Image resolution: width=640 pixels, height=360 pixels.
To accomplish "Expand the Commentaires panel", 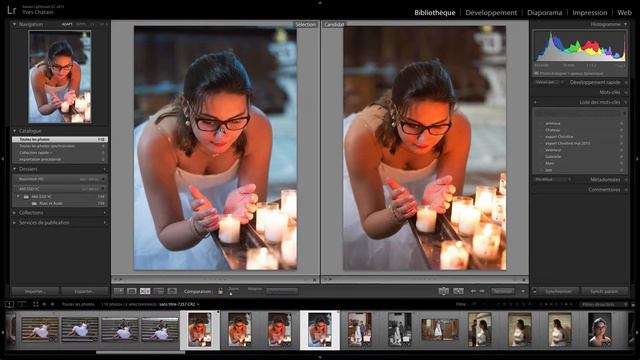I will pos(626,190).
